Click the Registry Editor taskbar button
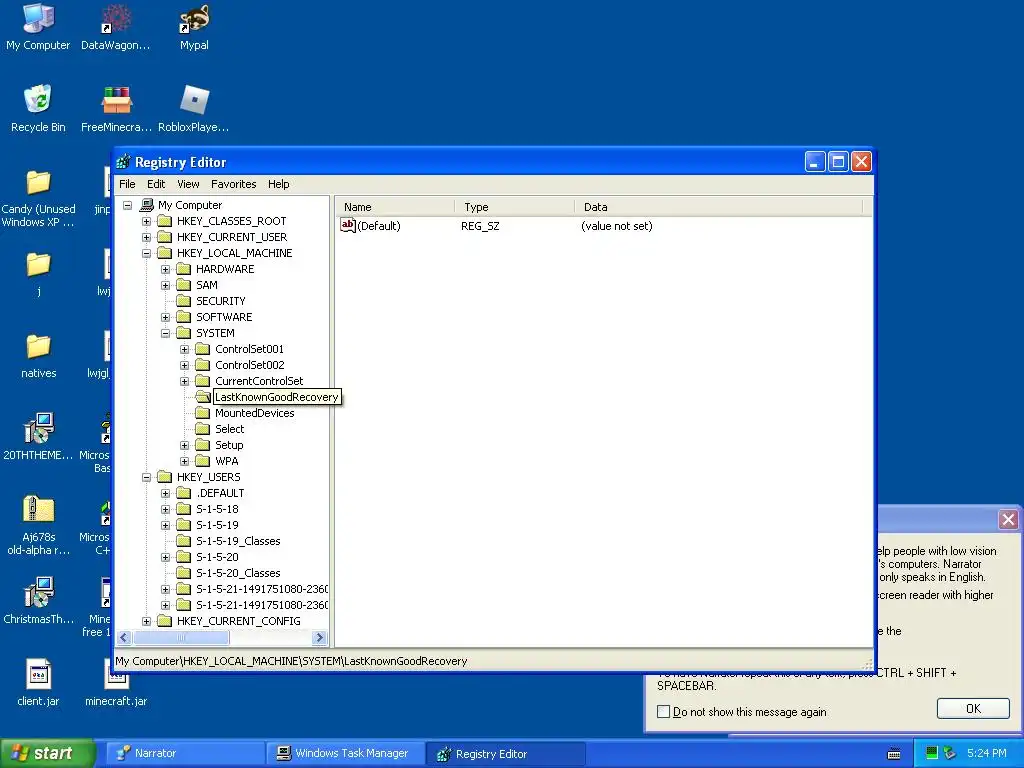Image resolution: width=1024 pixels, height=768 pixels. coord(505,753)
